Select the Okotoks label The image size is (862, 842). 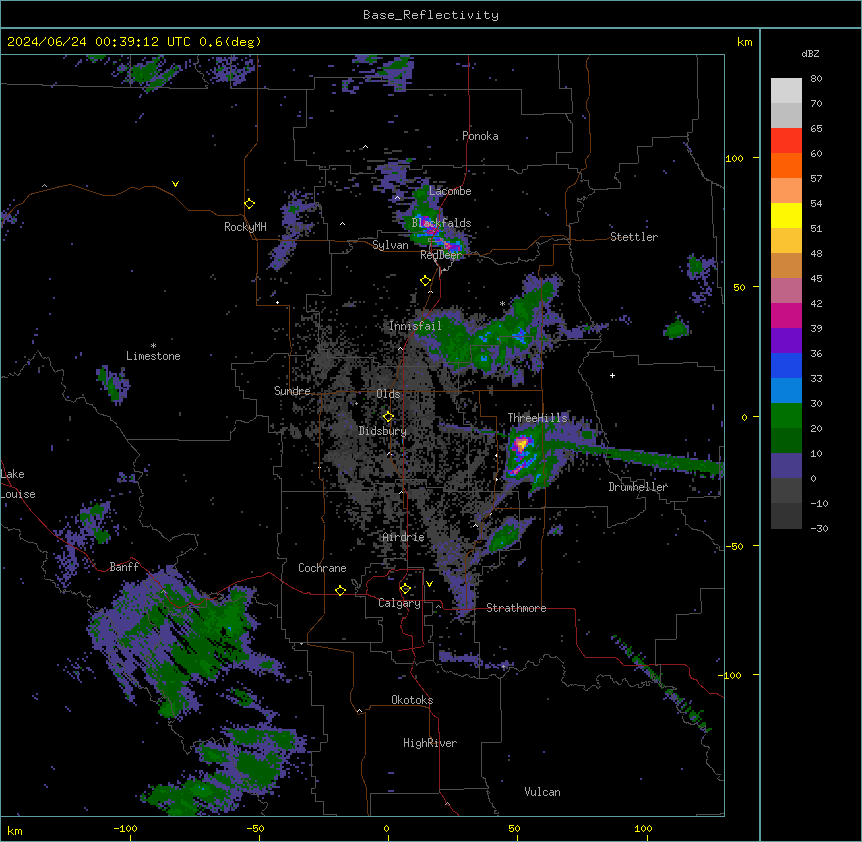click(x=412, y=700)
